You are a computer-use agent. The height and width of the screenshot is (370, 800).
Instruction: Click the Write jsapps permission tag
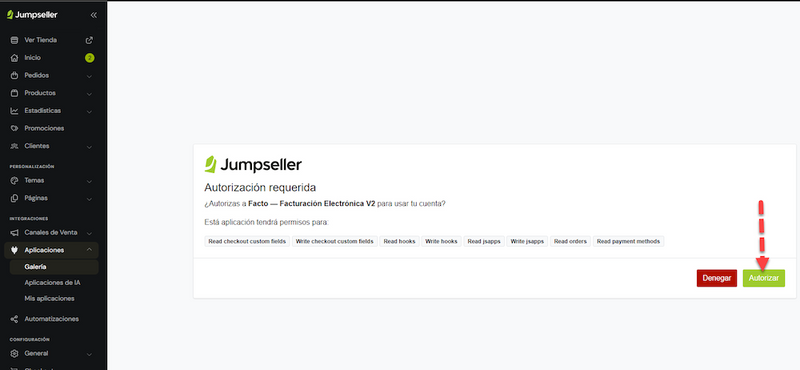pos(527,241)
